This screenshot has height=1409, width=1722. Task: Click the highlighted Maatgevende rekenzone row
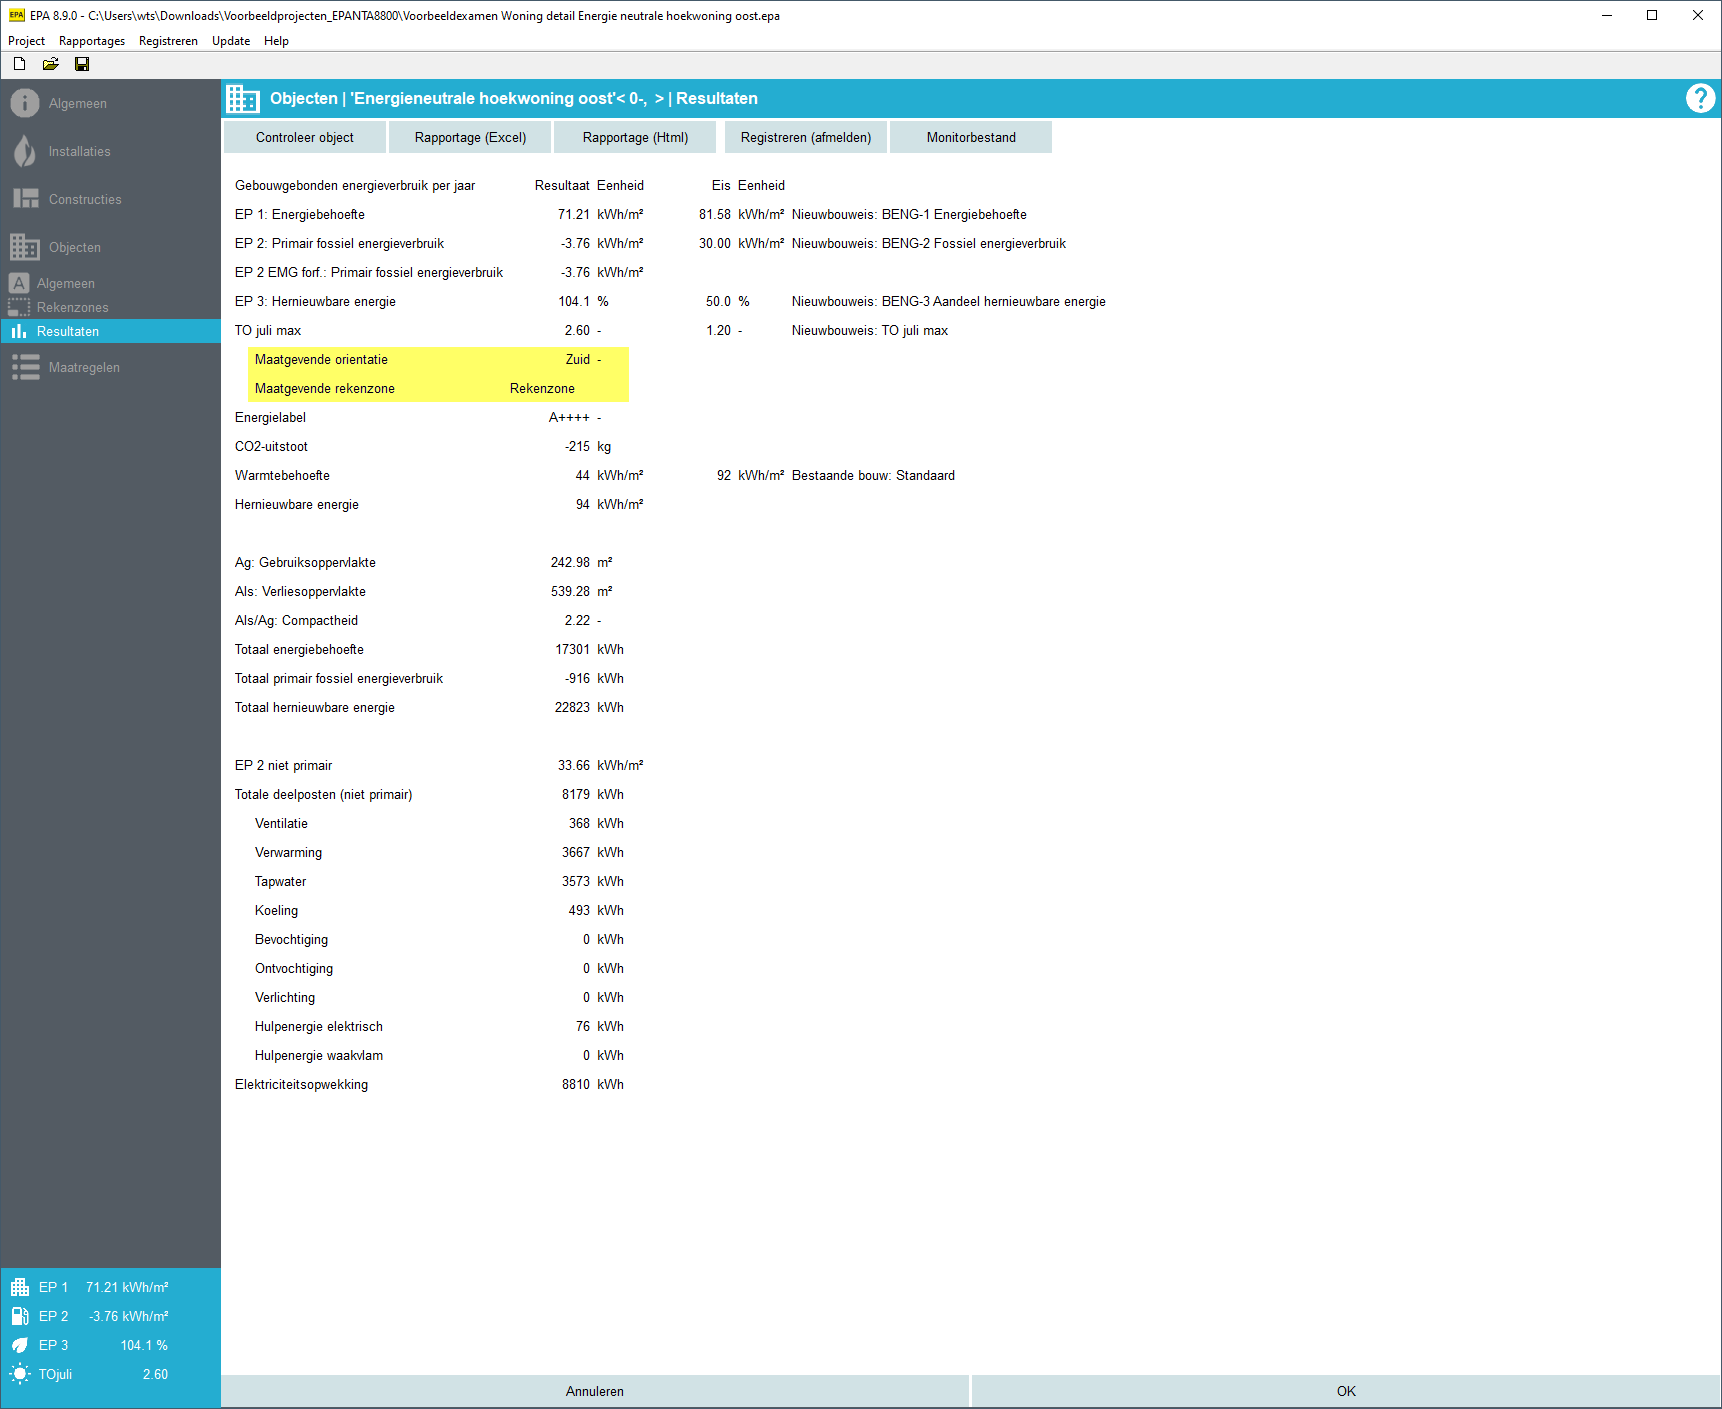click(x=438, y=388)
